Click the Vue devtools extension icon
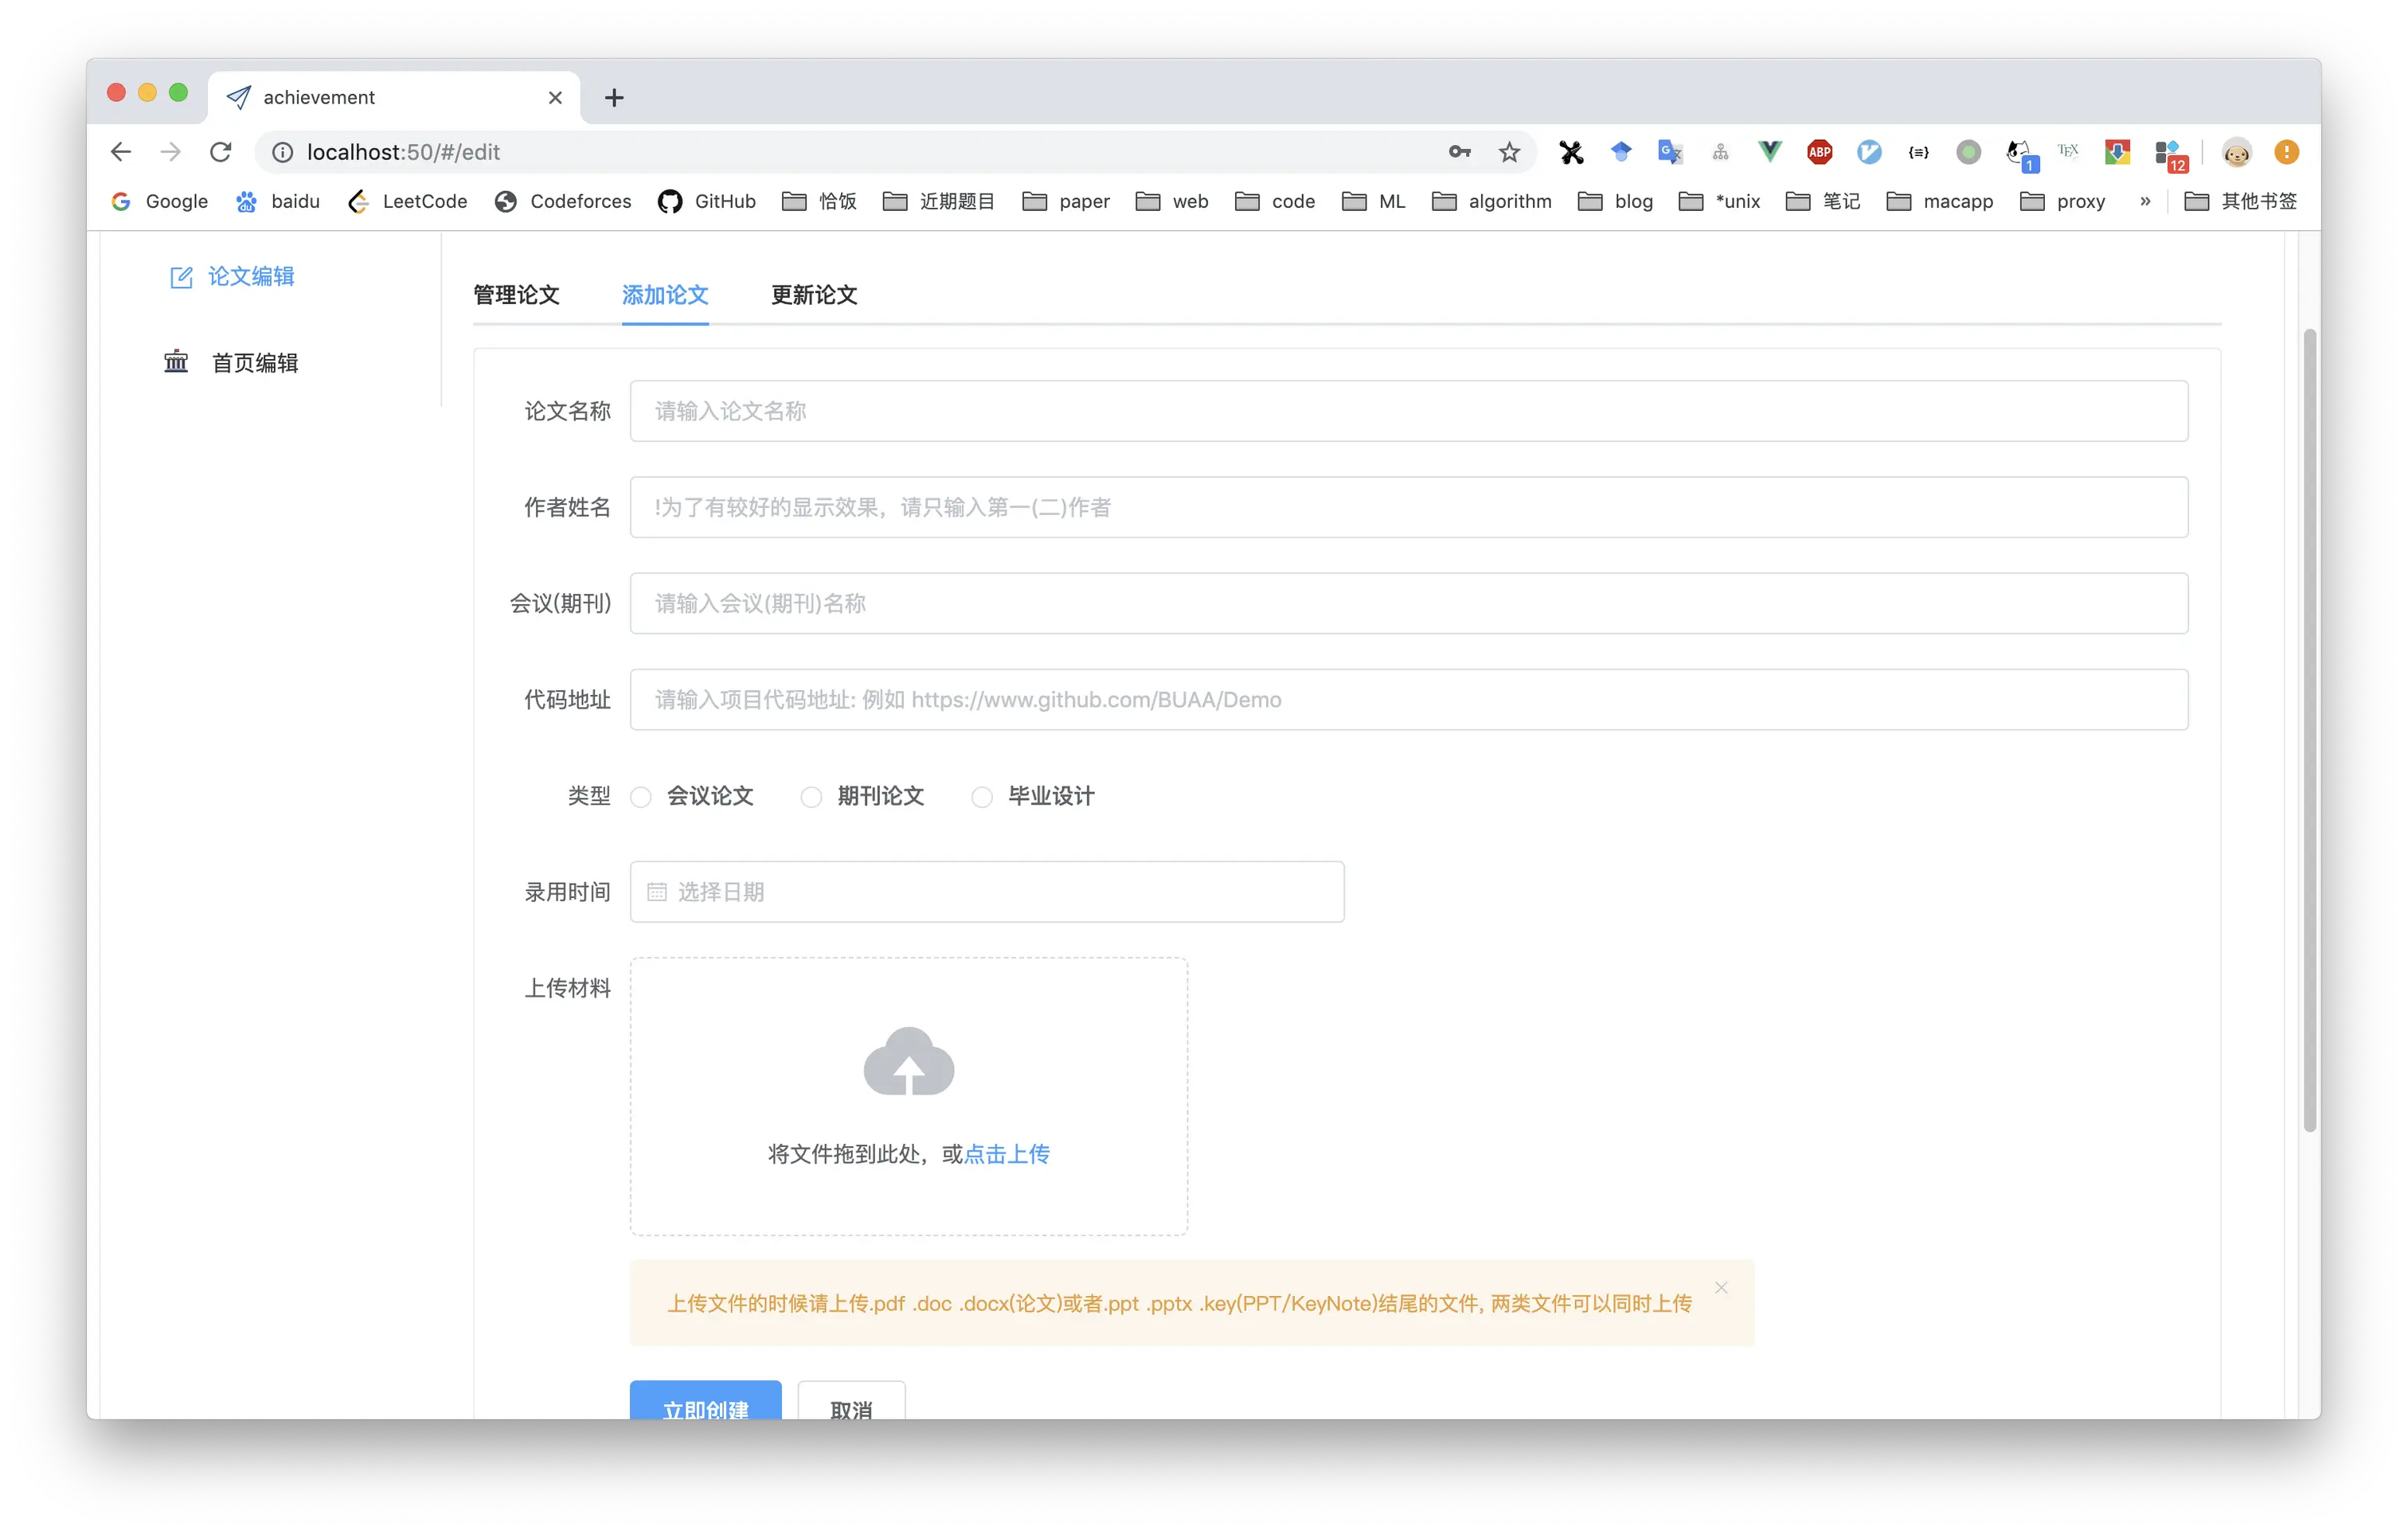This screenshot has height=1534, width=2408. click(x=1769, y=152)
